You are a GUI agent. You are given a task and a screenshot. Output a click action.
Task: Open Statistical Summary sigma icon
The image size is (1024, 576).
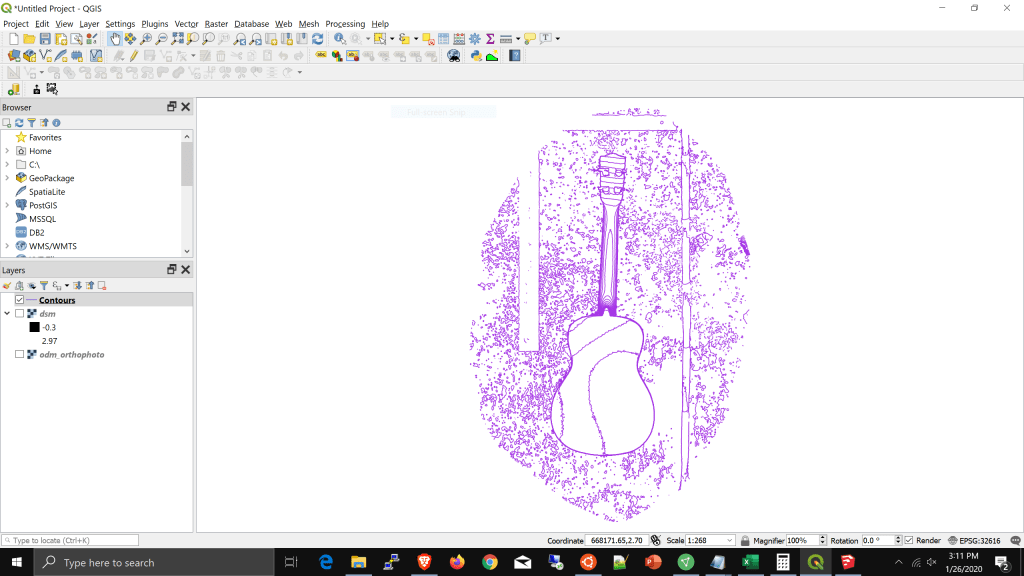490,39
